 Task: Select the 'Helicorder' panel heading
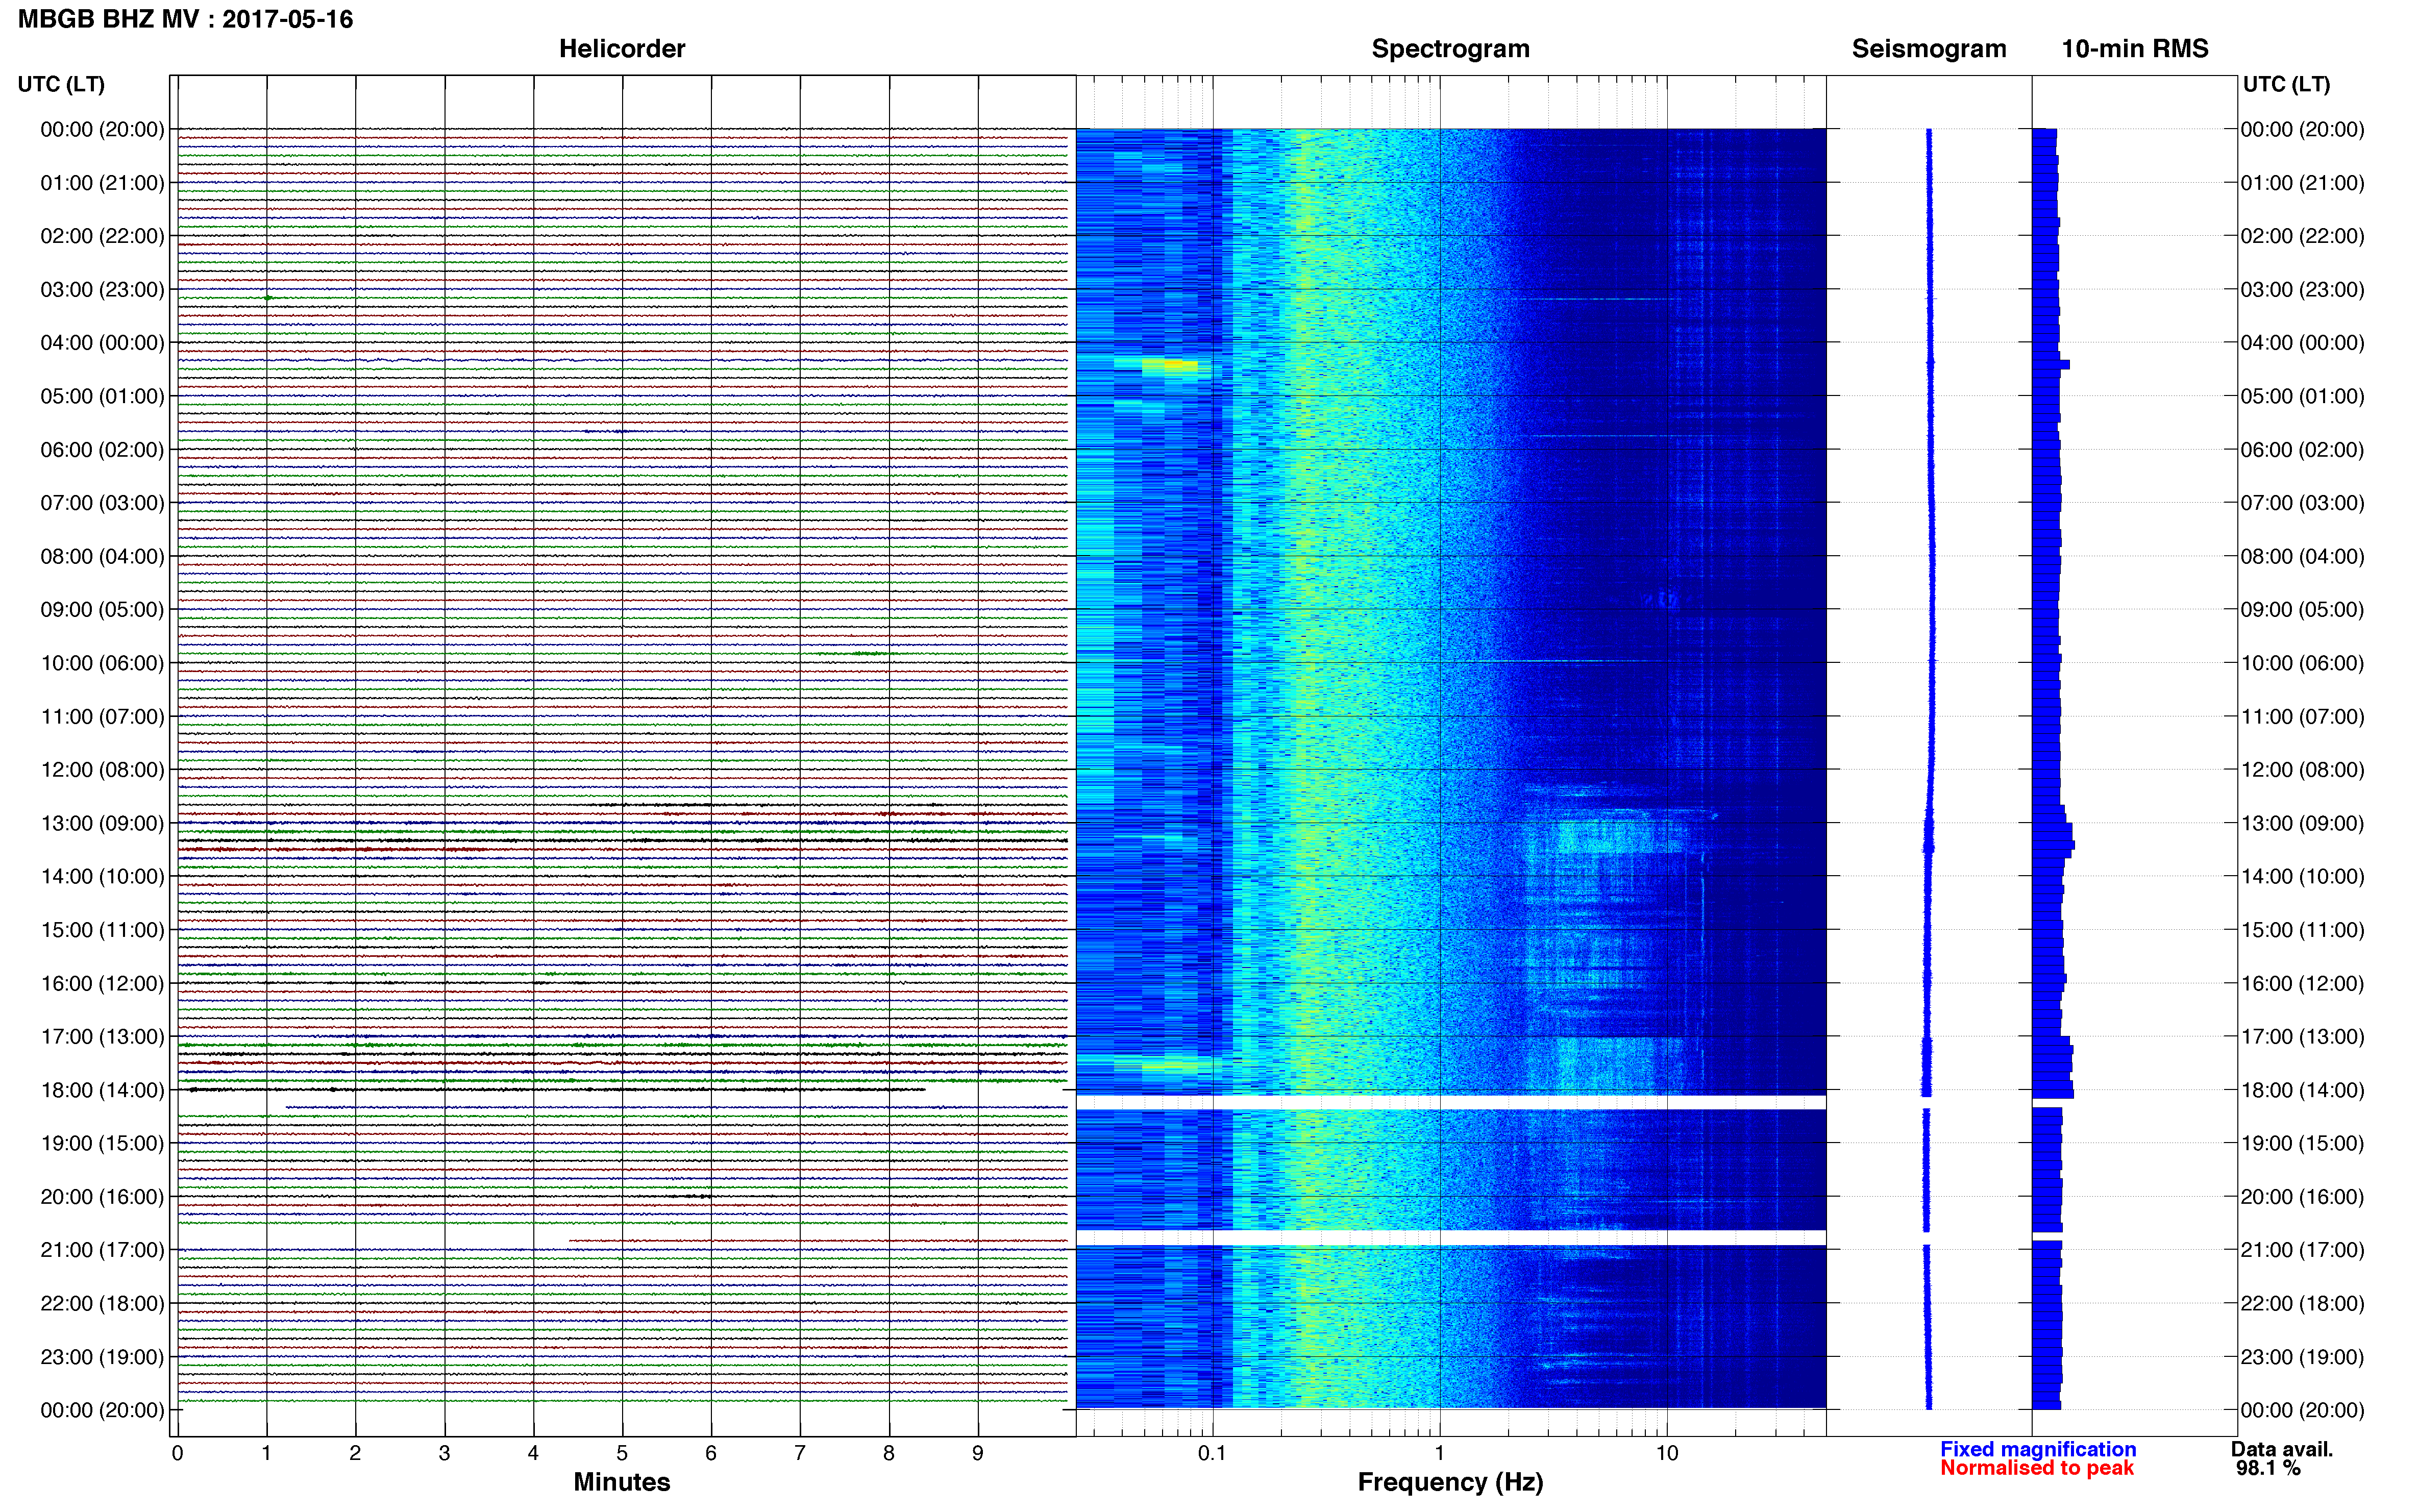click(x=621, y=49)
